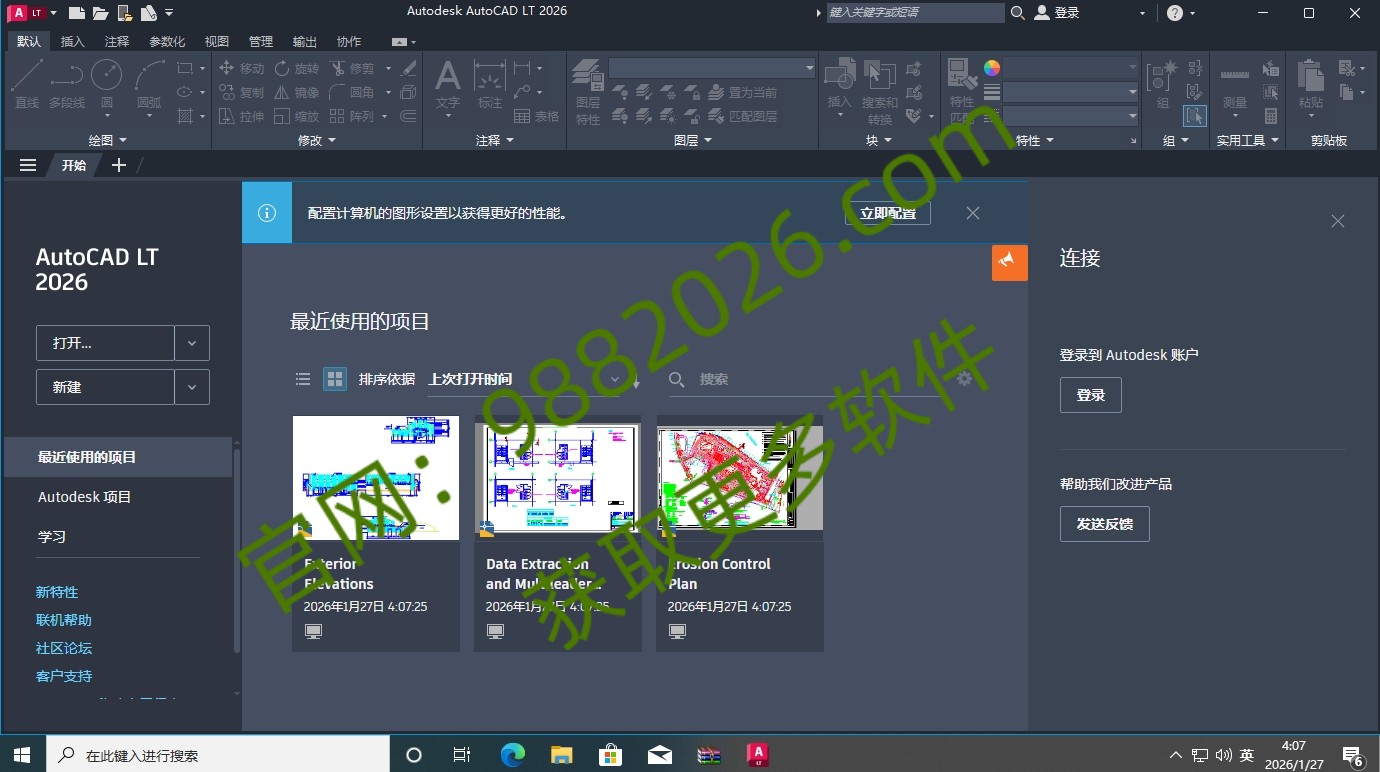This screenshot has width=1380, height=772.
Task: Select the Circle (圆) tool
Action: [x=106, y=84]
